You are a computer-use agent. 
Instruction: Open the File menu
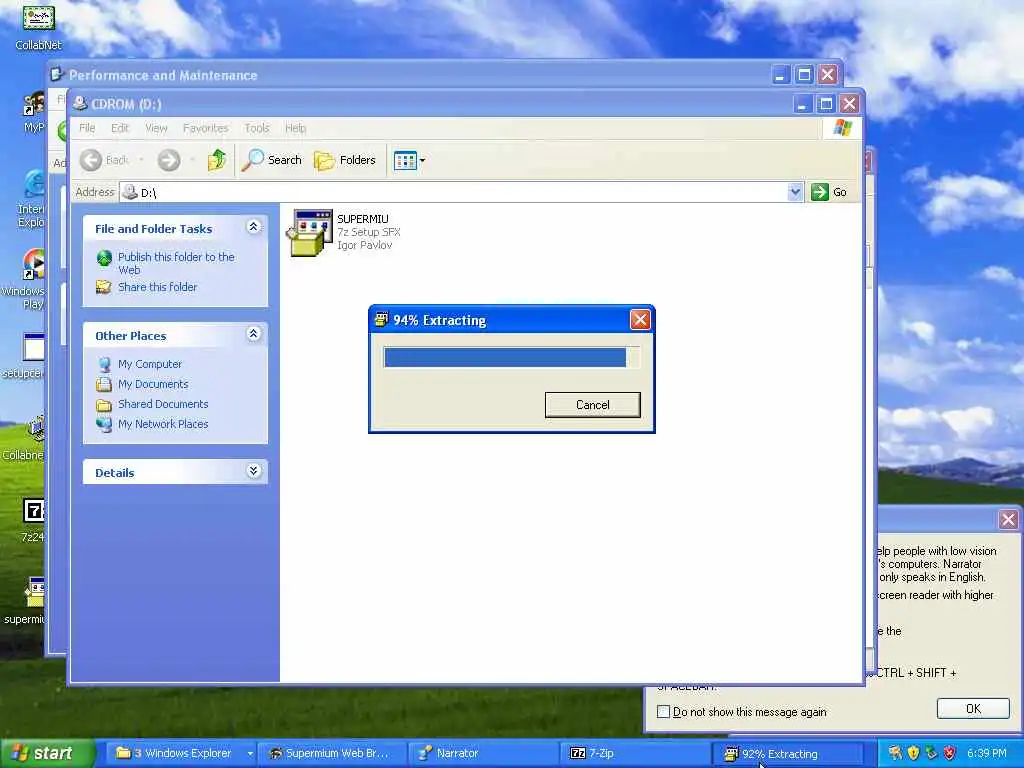click(x=87, y=128)
